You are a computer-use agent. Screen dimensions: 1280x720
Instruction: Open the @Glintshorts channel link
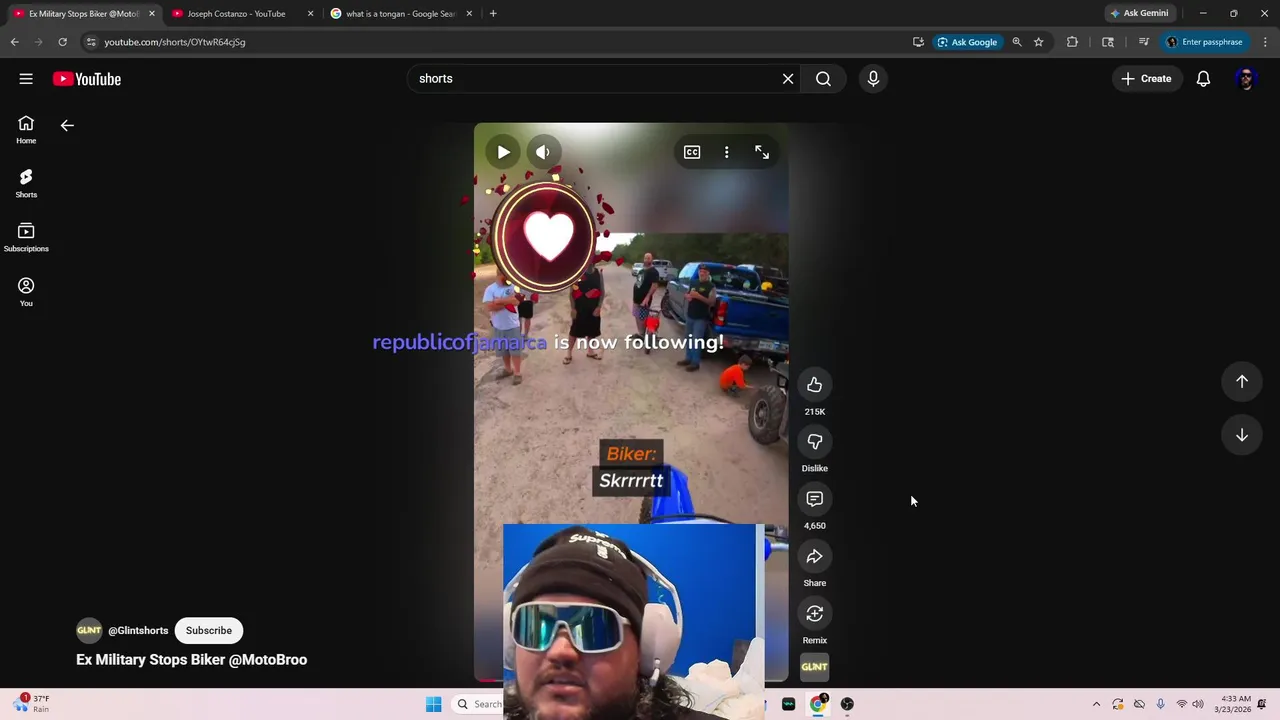(x=138, y=630)
